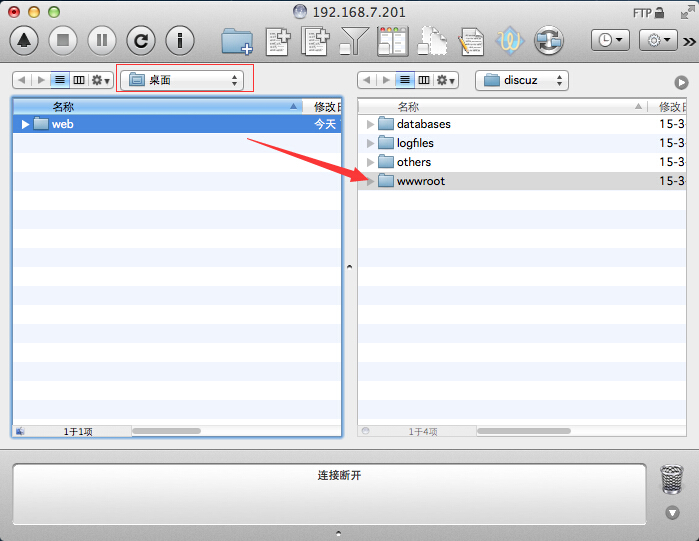699x541 pixels.
Task: Expand the local web folder
Action: coord(25,124)
